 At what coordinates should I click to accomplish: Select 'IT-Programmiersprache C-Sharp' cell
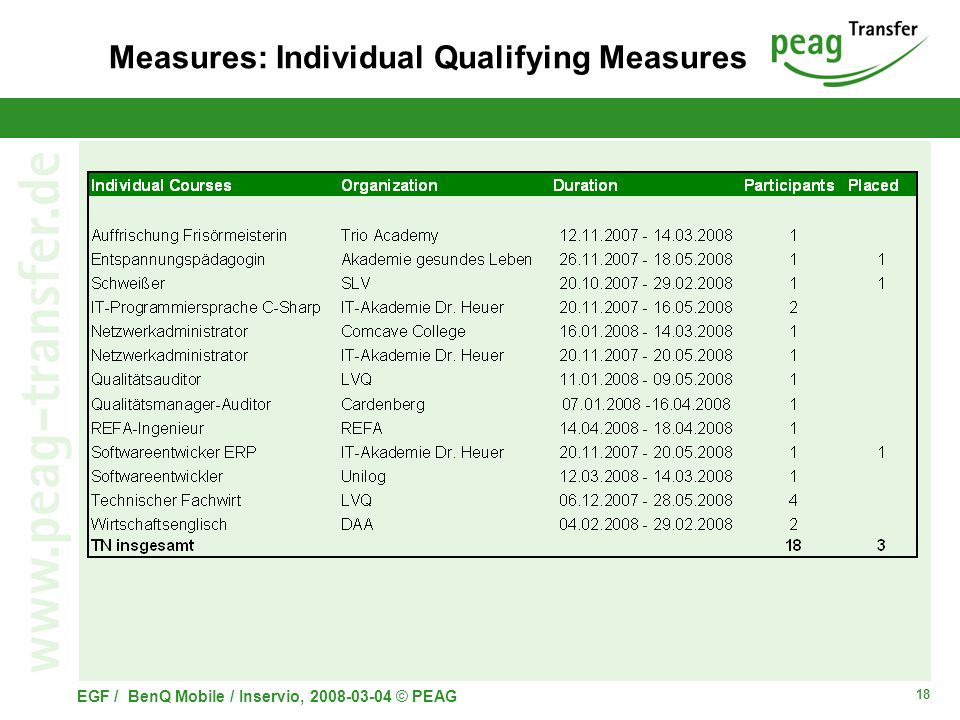[205, 307]
